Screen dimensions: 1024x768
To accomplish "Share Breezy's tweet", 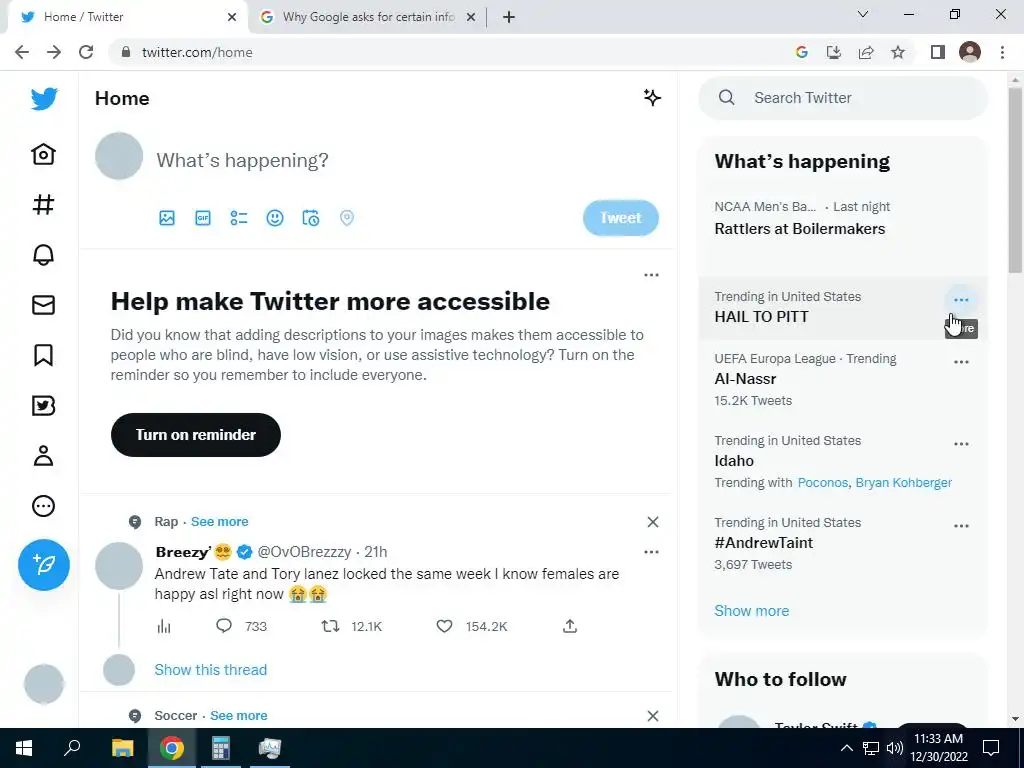I will click(570, 626).
